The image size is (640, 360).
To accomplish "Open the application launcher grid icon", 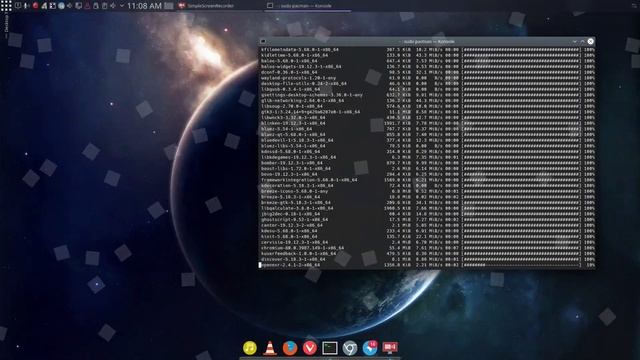I will click(x=6, y=6).
